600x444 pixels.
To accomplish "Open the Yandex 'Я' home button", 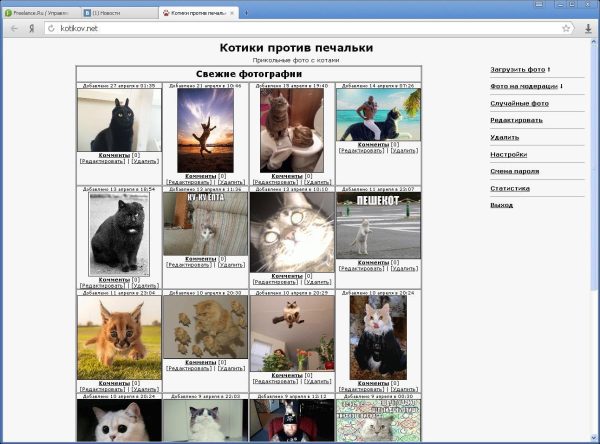I will (x=32, y=28).
